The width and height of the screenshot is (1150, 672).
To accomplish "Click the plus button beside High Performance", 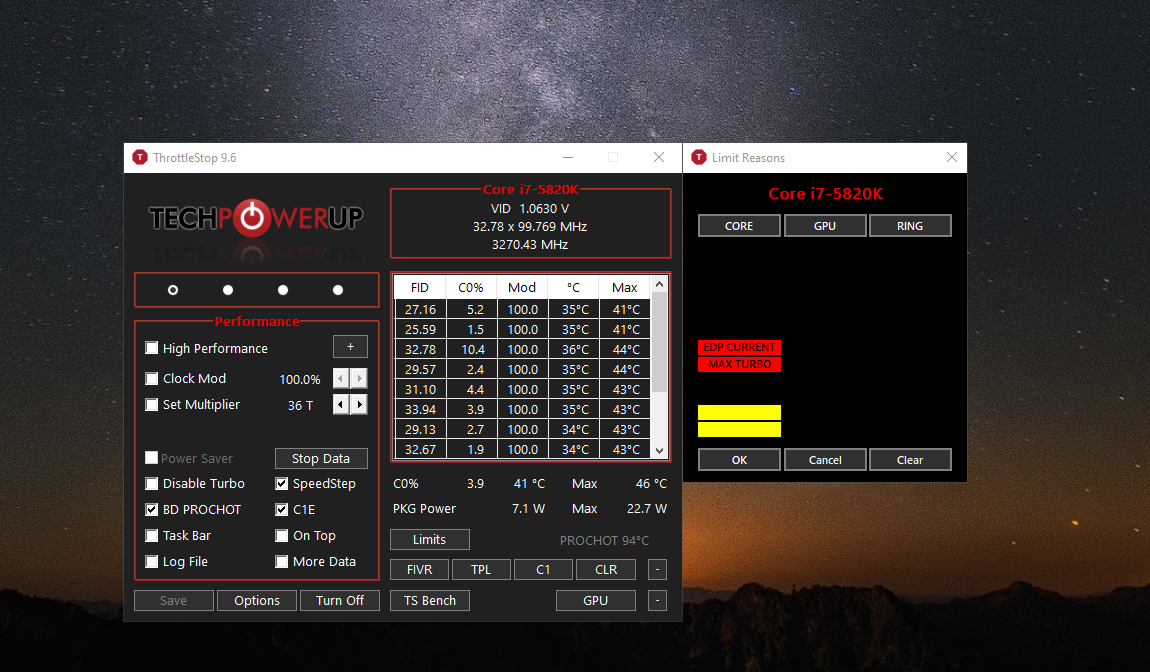I will click(x=351, y=347).
